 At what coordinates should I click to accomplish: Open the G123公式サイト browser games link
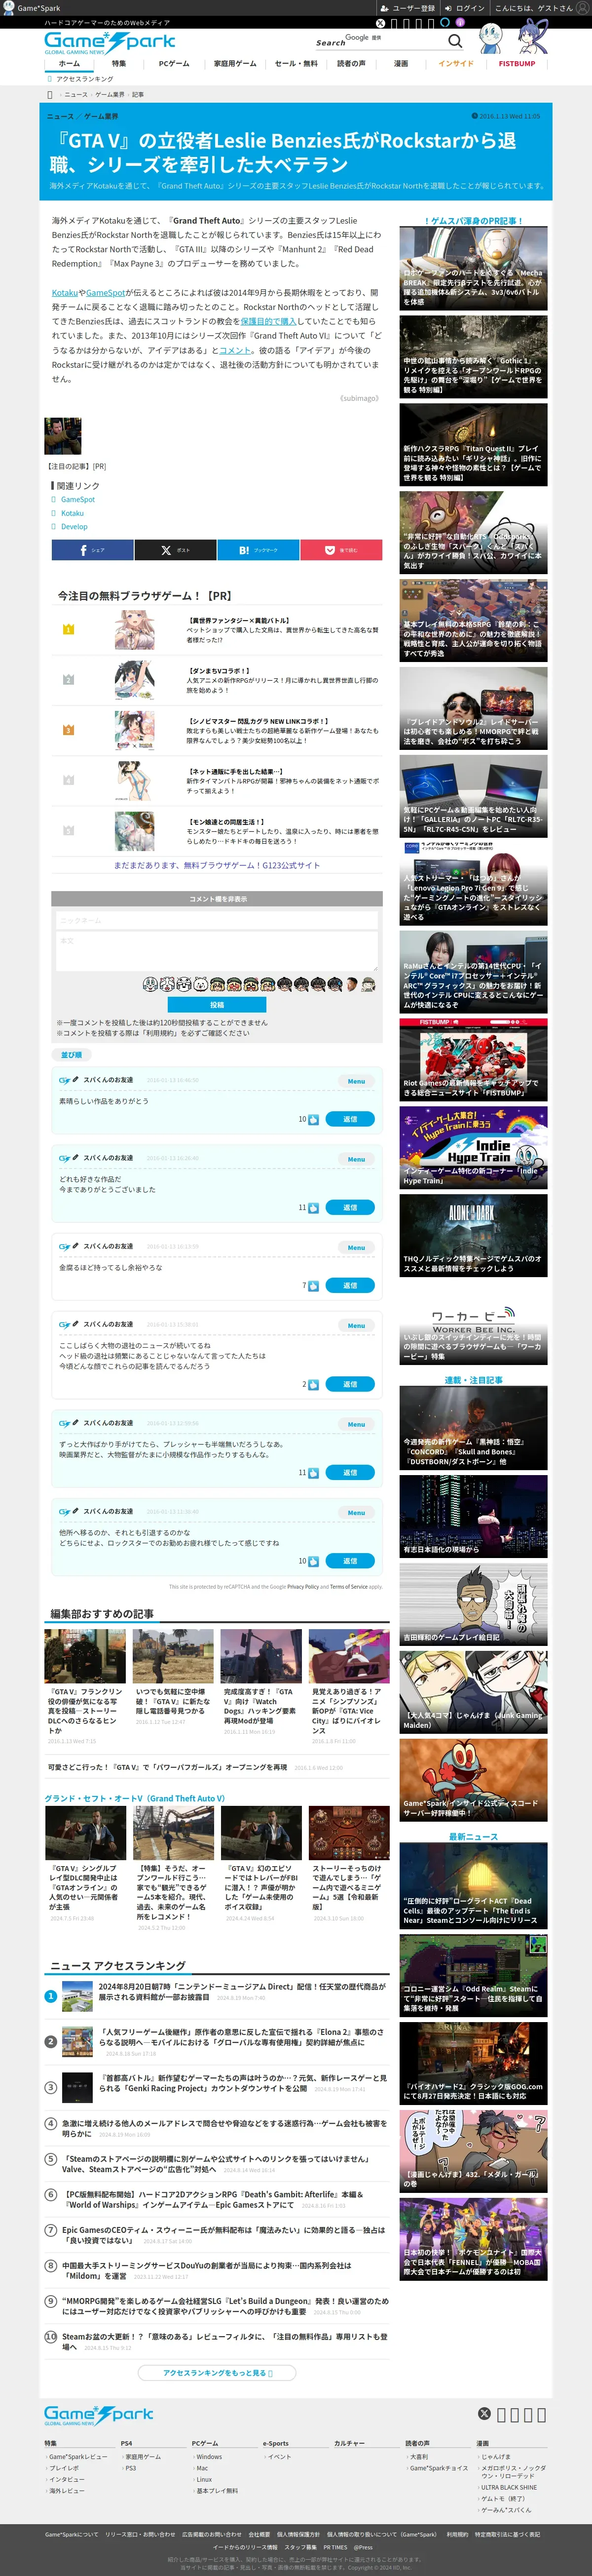coord(217,865)
